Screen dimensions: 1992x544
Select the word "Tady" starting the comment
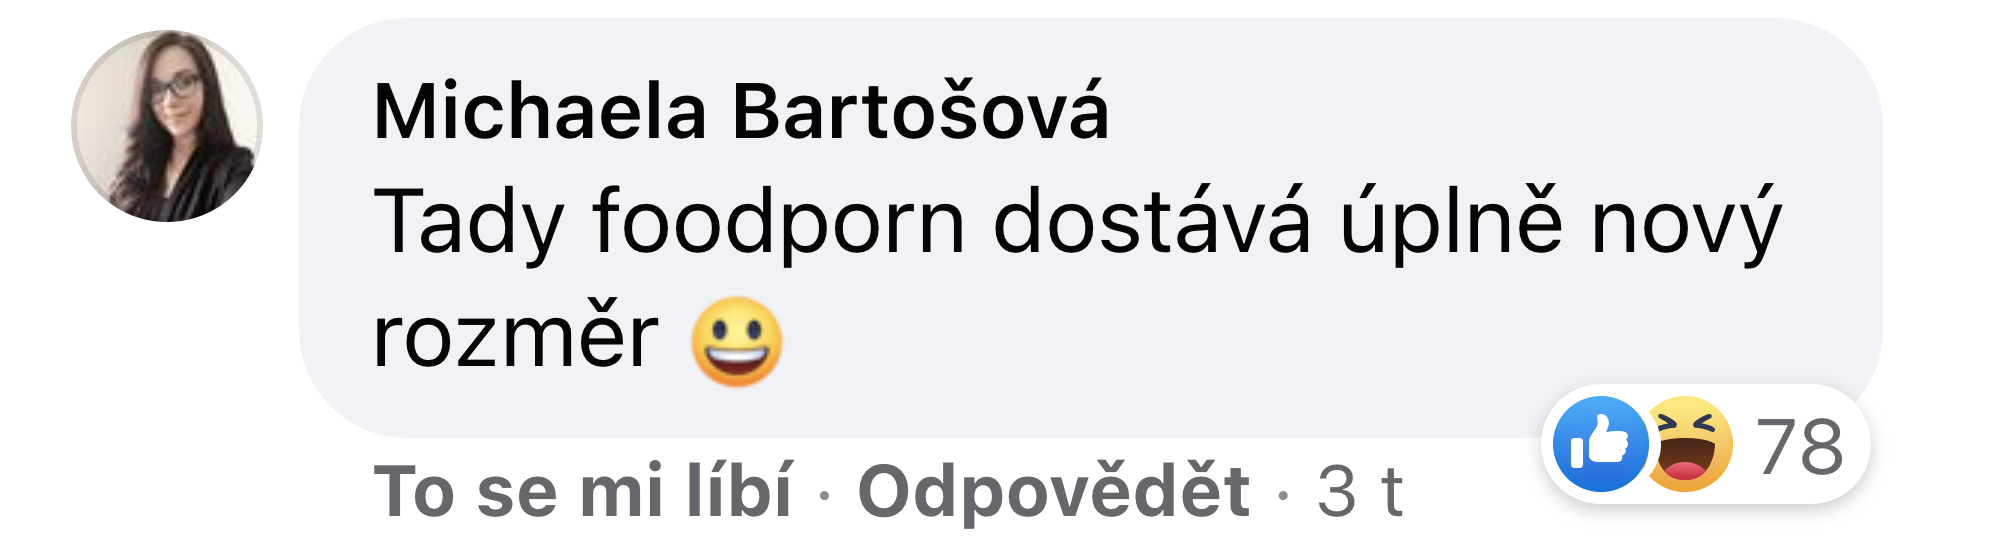pyautogui.click(x=468, y=222)
